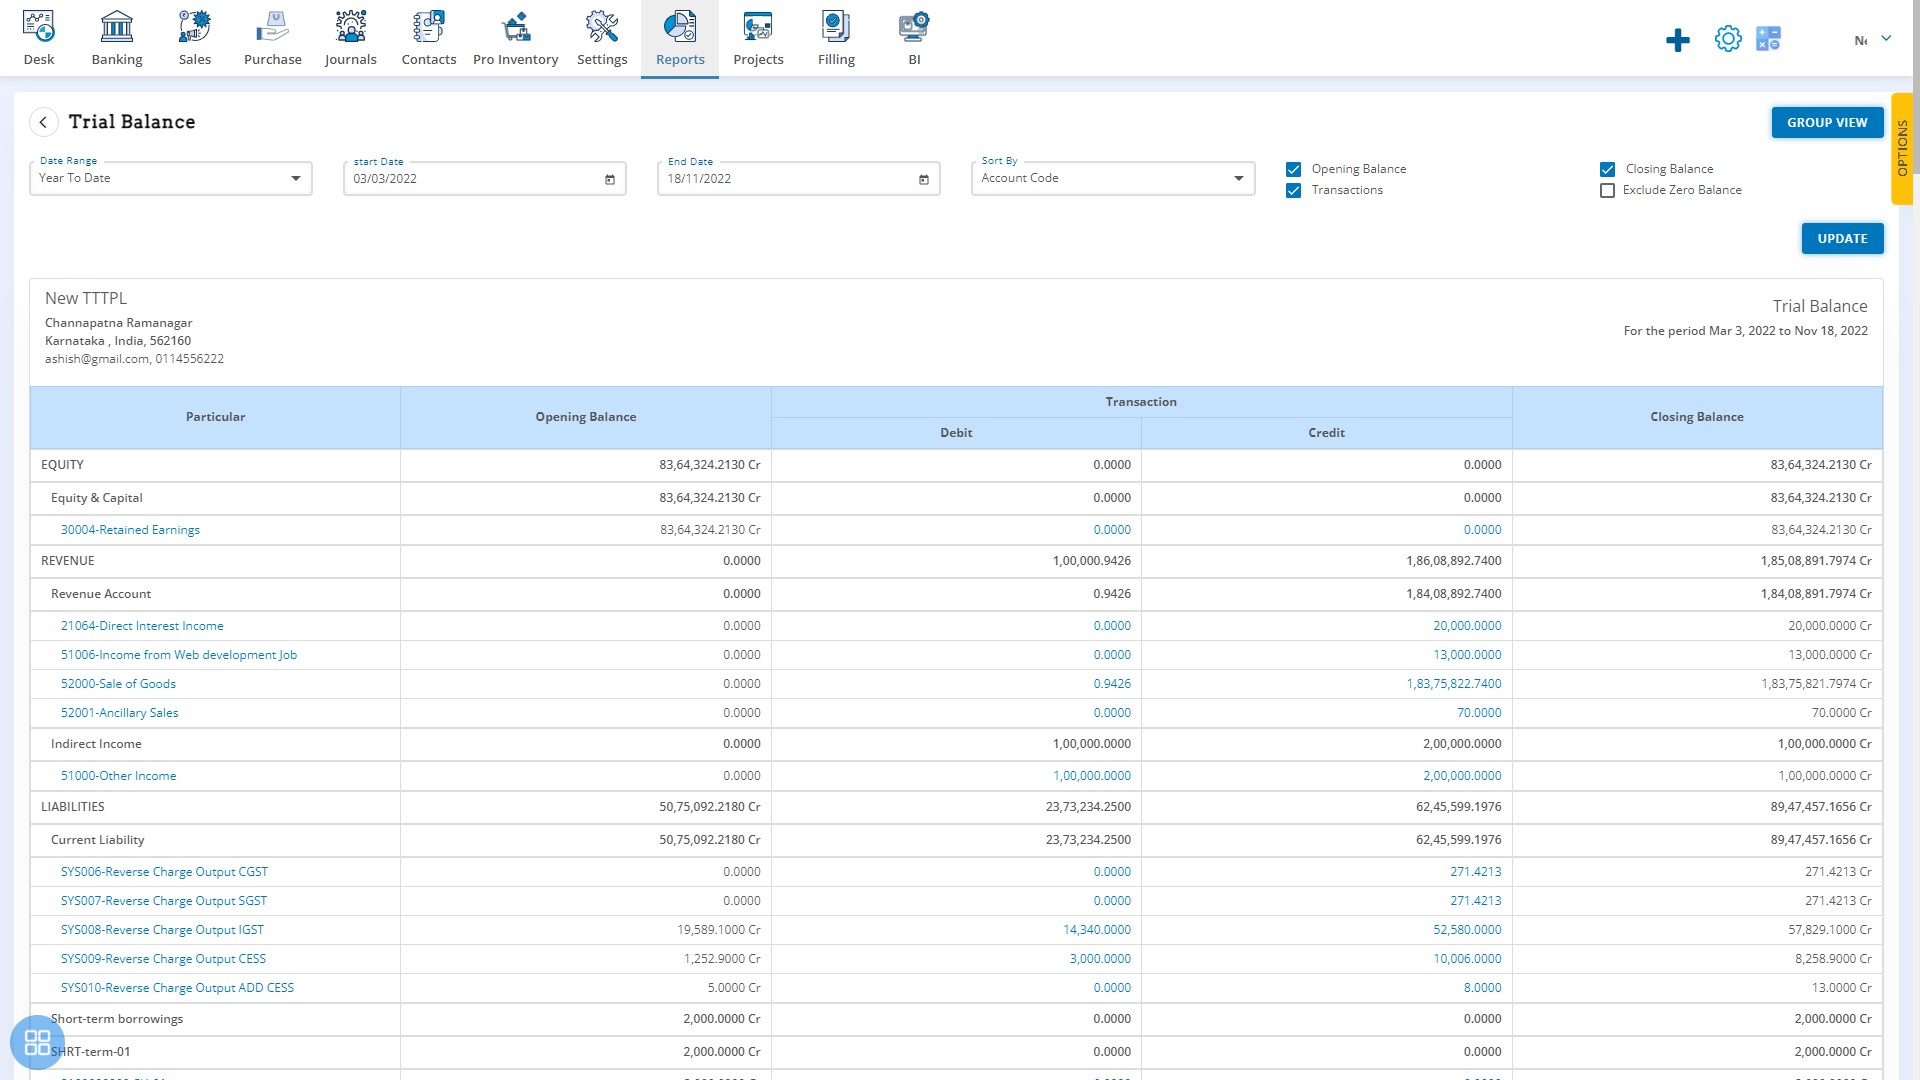Viewport: 1920px width, 1080px height.
Task: Click the add new item plus icon
Action: (x=1677, y=38)
